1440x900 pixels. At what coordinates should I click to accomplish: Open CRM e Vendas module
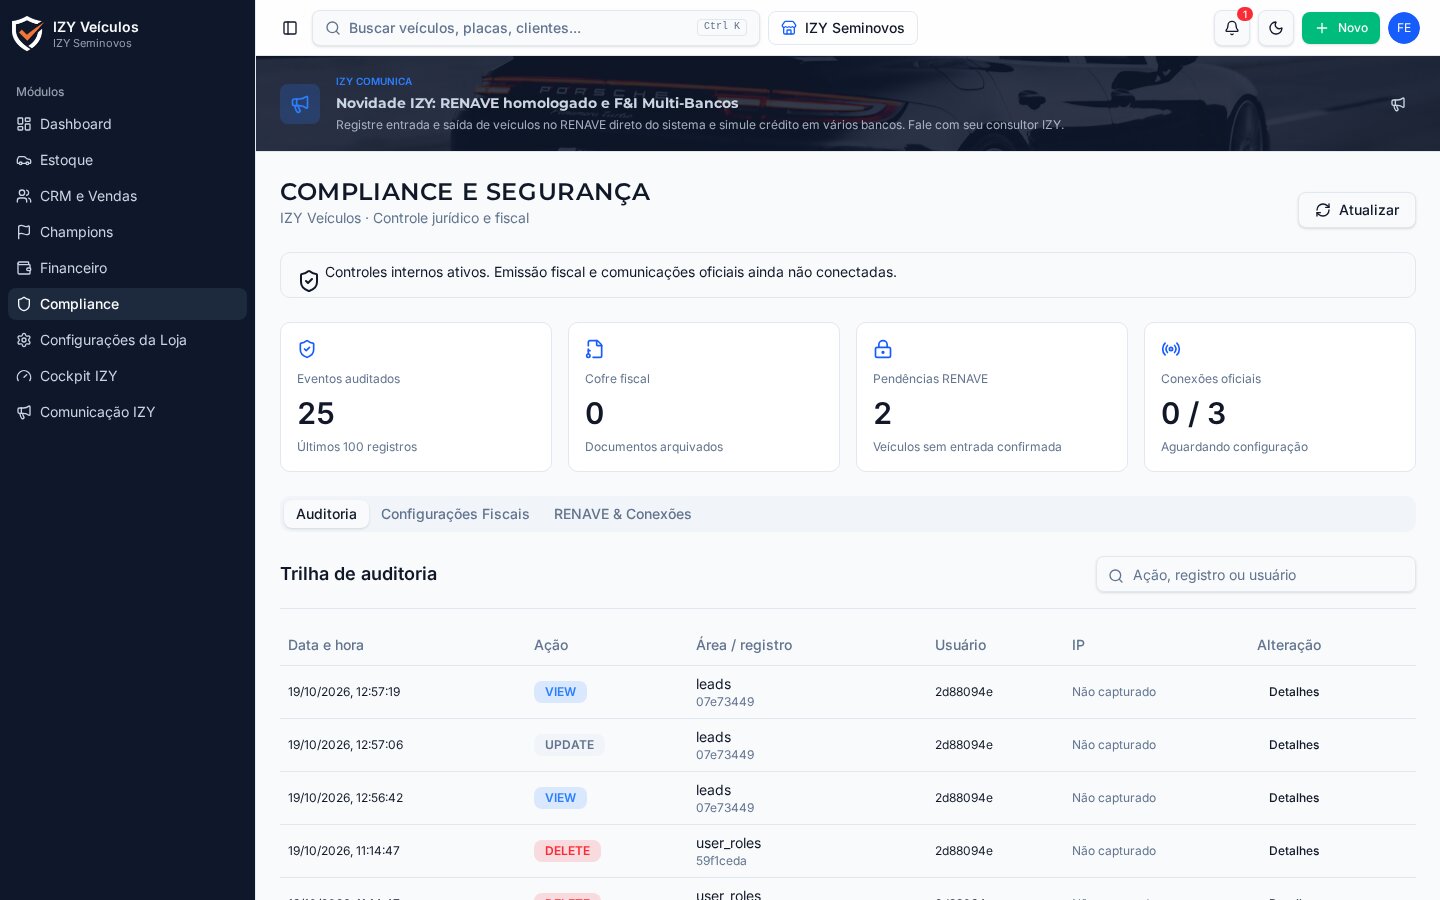point(127,196)
